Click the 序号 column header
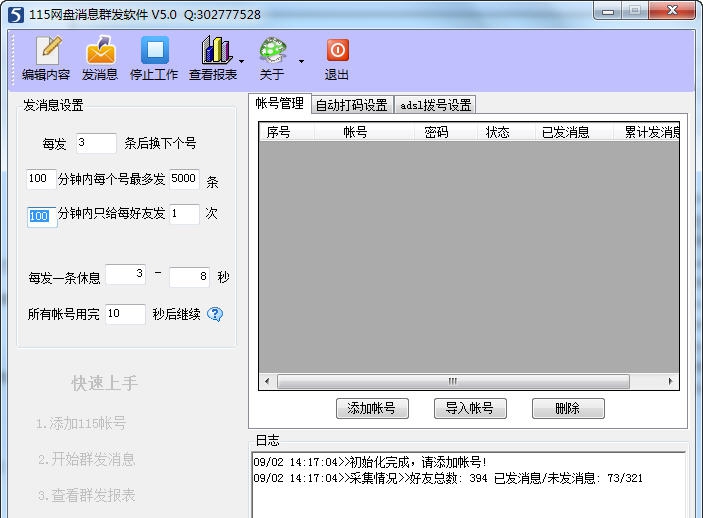The height and width of the screenshot is (518, 703). [287, 132]
